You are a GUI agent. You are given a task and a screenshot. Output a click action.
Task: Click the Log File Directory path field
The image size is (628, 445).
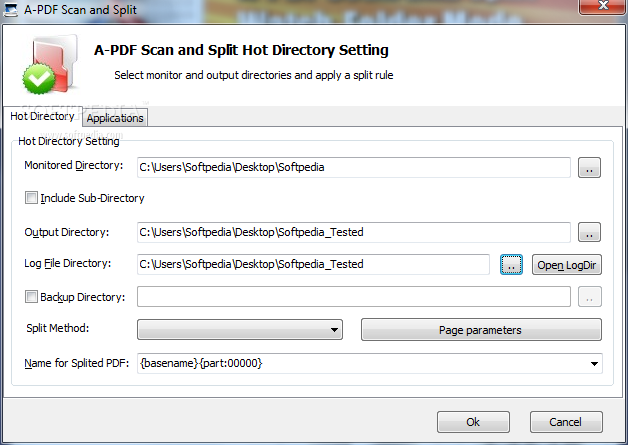pos(313,264)
